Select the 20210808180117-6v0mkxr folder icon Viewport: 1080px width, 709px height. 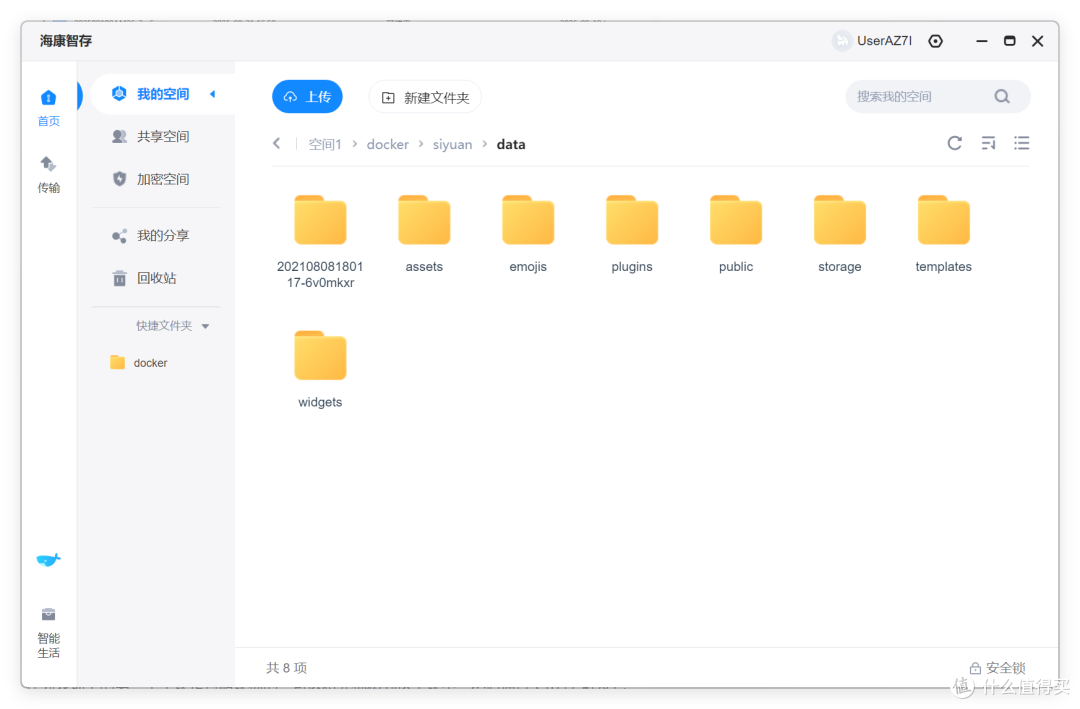[x=320, y=220]
